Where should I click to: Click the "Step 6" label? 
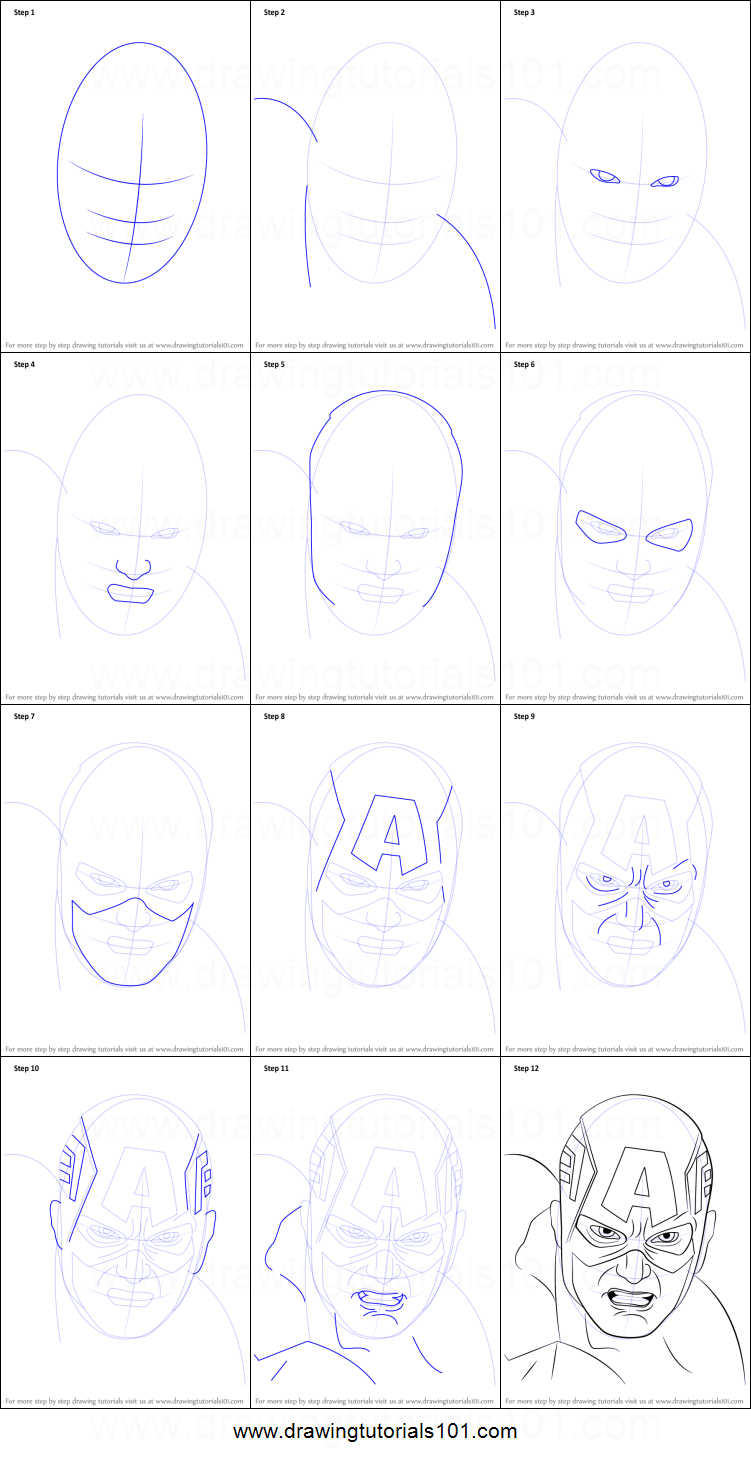point(525,365)
